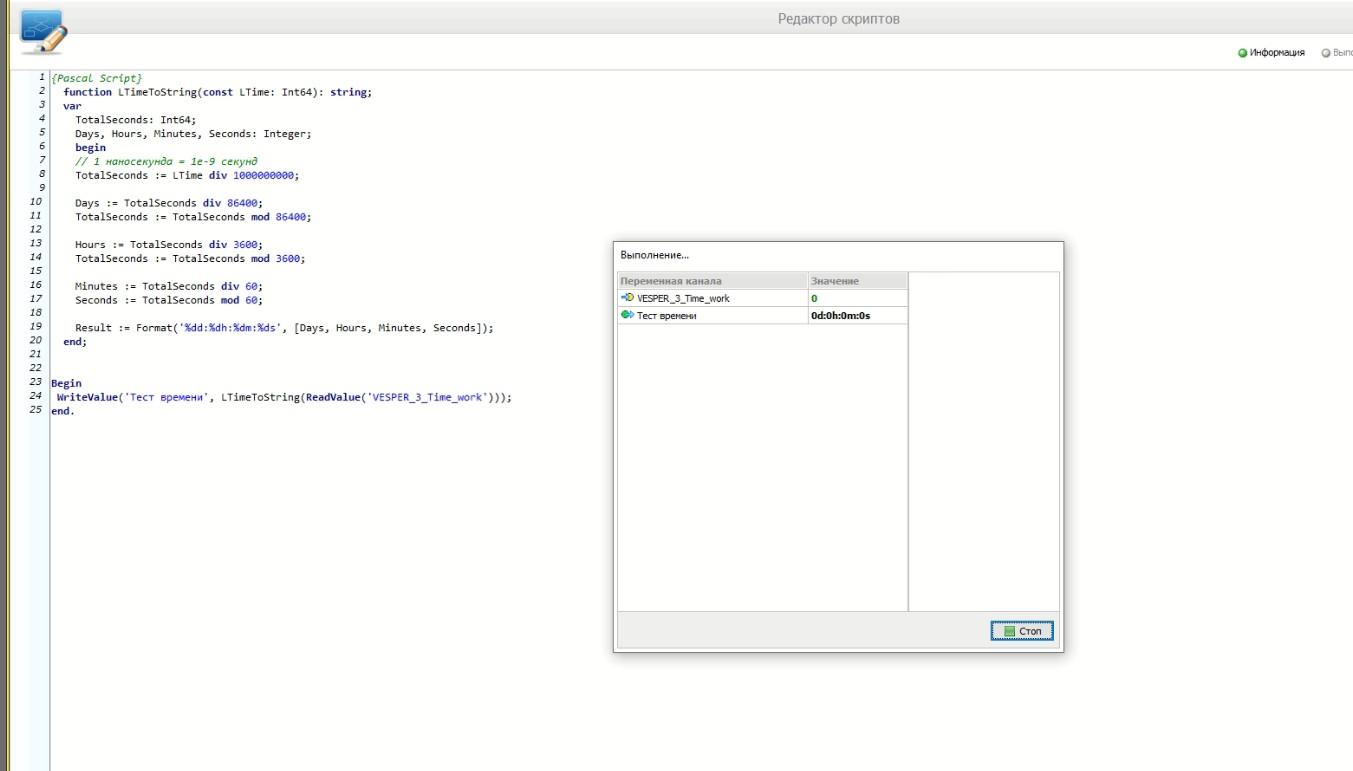The image size is (1353, 771).
Task: Click line number 12 in the gutter
Action: click(36, 230)
